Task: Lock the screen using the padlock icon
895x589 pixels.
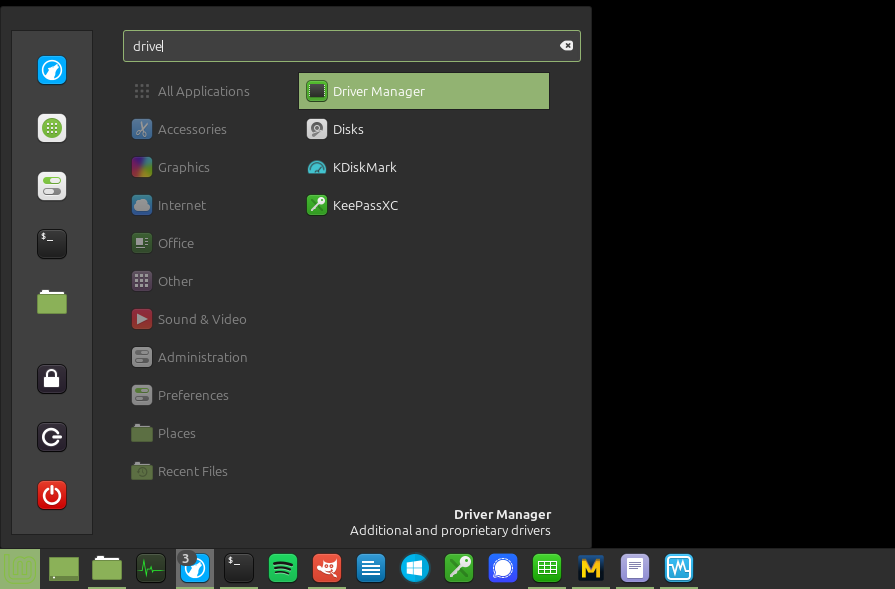Action: click(x=52, y=379)
